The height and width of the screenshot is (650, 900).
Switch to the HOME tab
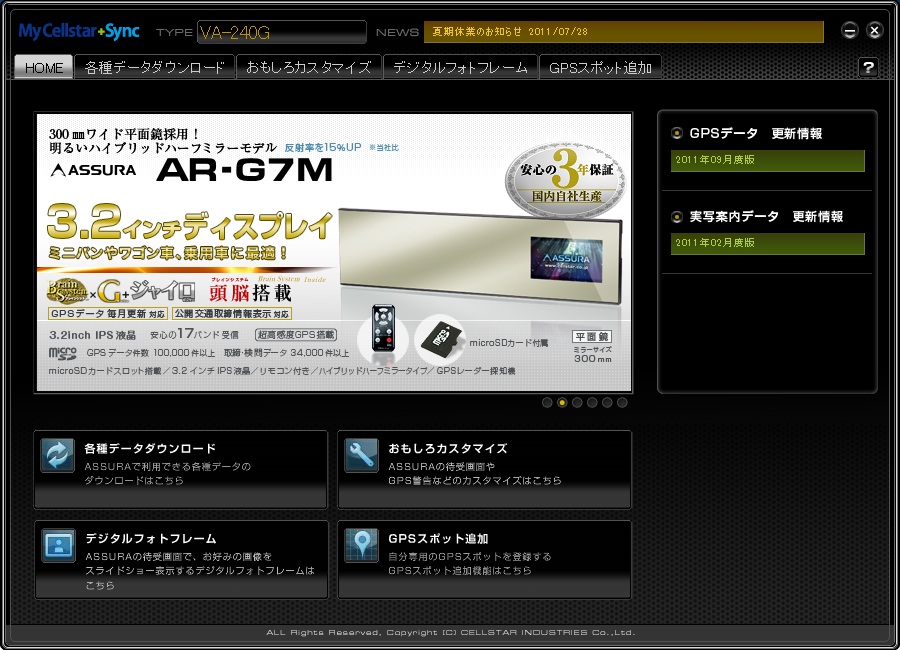click(44, 67)
